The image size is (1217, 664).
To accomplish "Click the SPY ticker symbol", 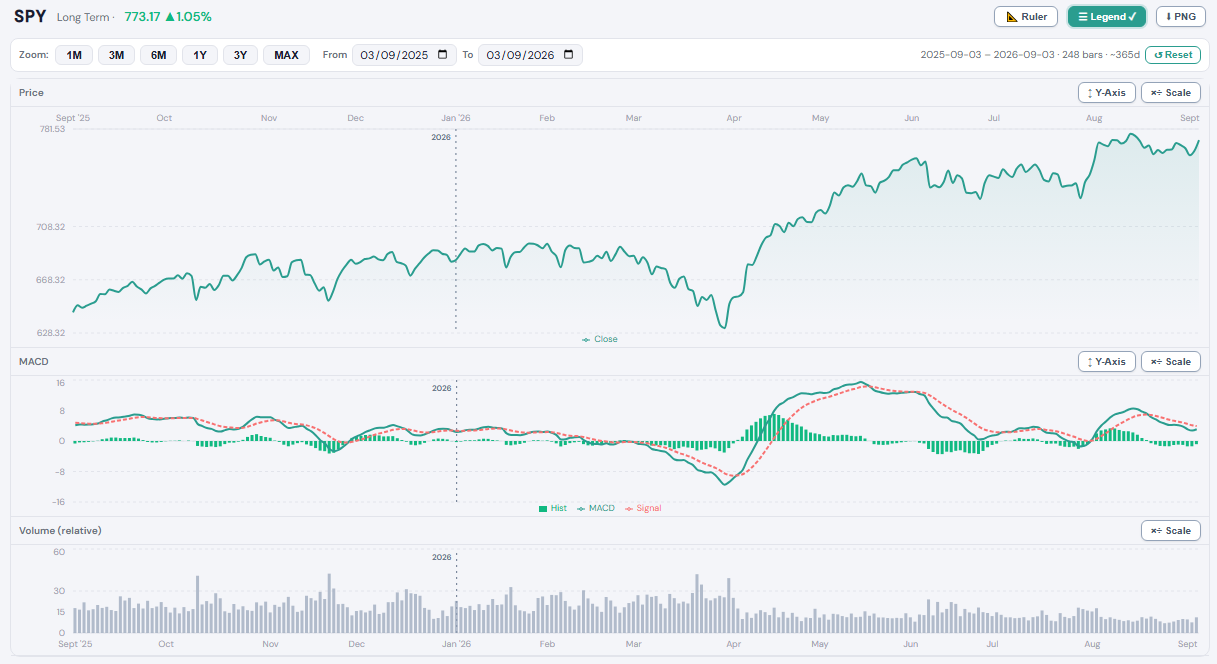I will click(x=30, y=17).
